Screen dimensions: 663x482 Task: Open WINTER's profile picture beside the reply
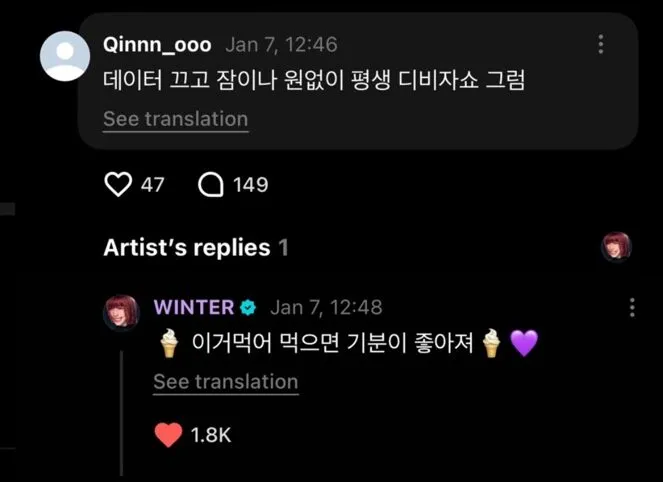click(x=125, y=315)
